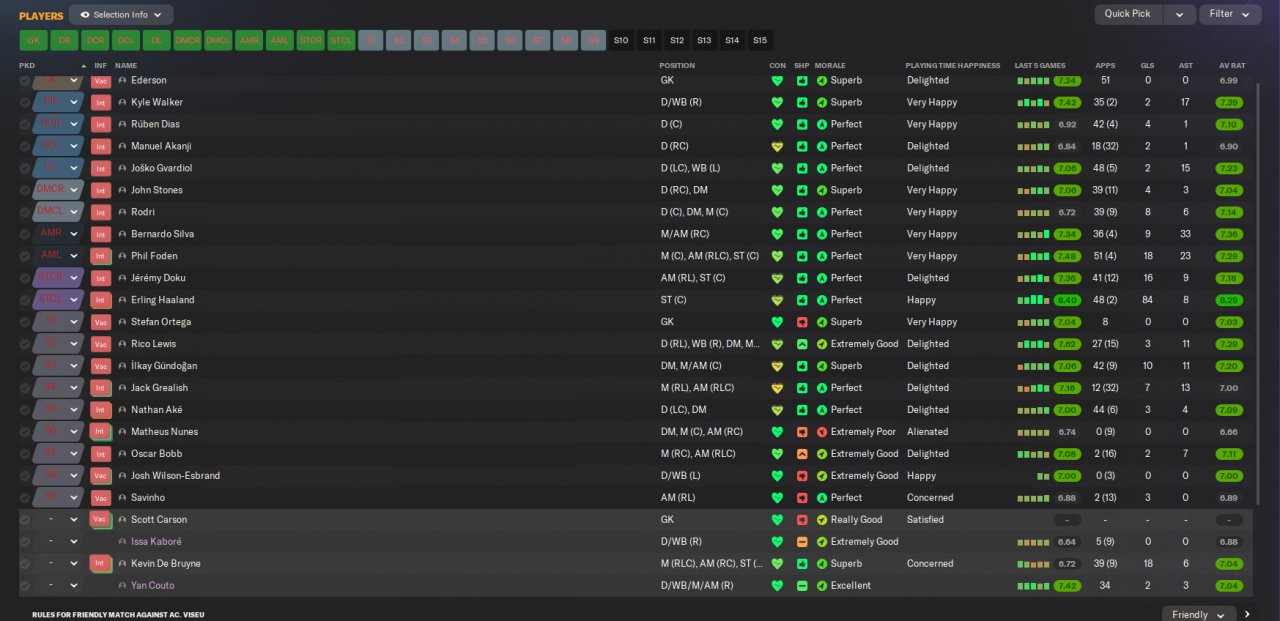Open İlkay Gündoğan's player profile link

point(164,366)
